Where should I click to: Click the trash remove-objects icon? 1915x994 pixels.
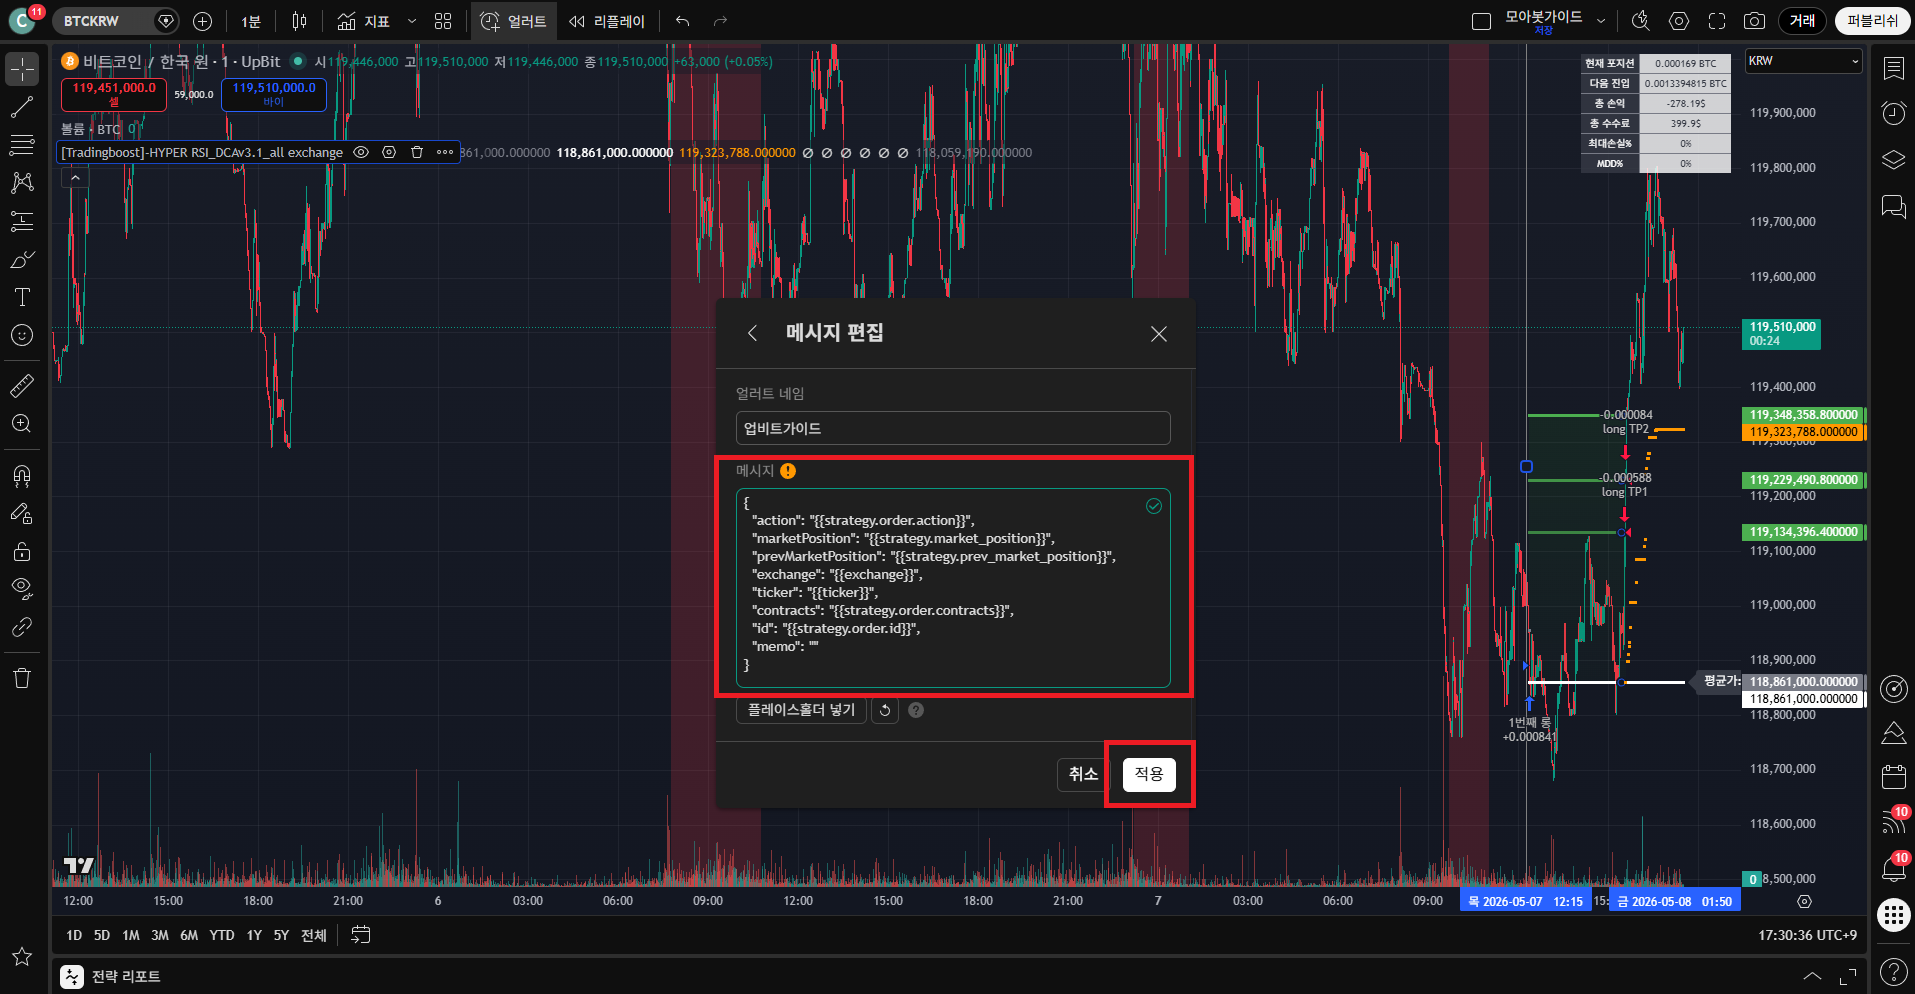click(22, 678)
